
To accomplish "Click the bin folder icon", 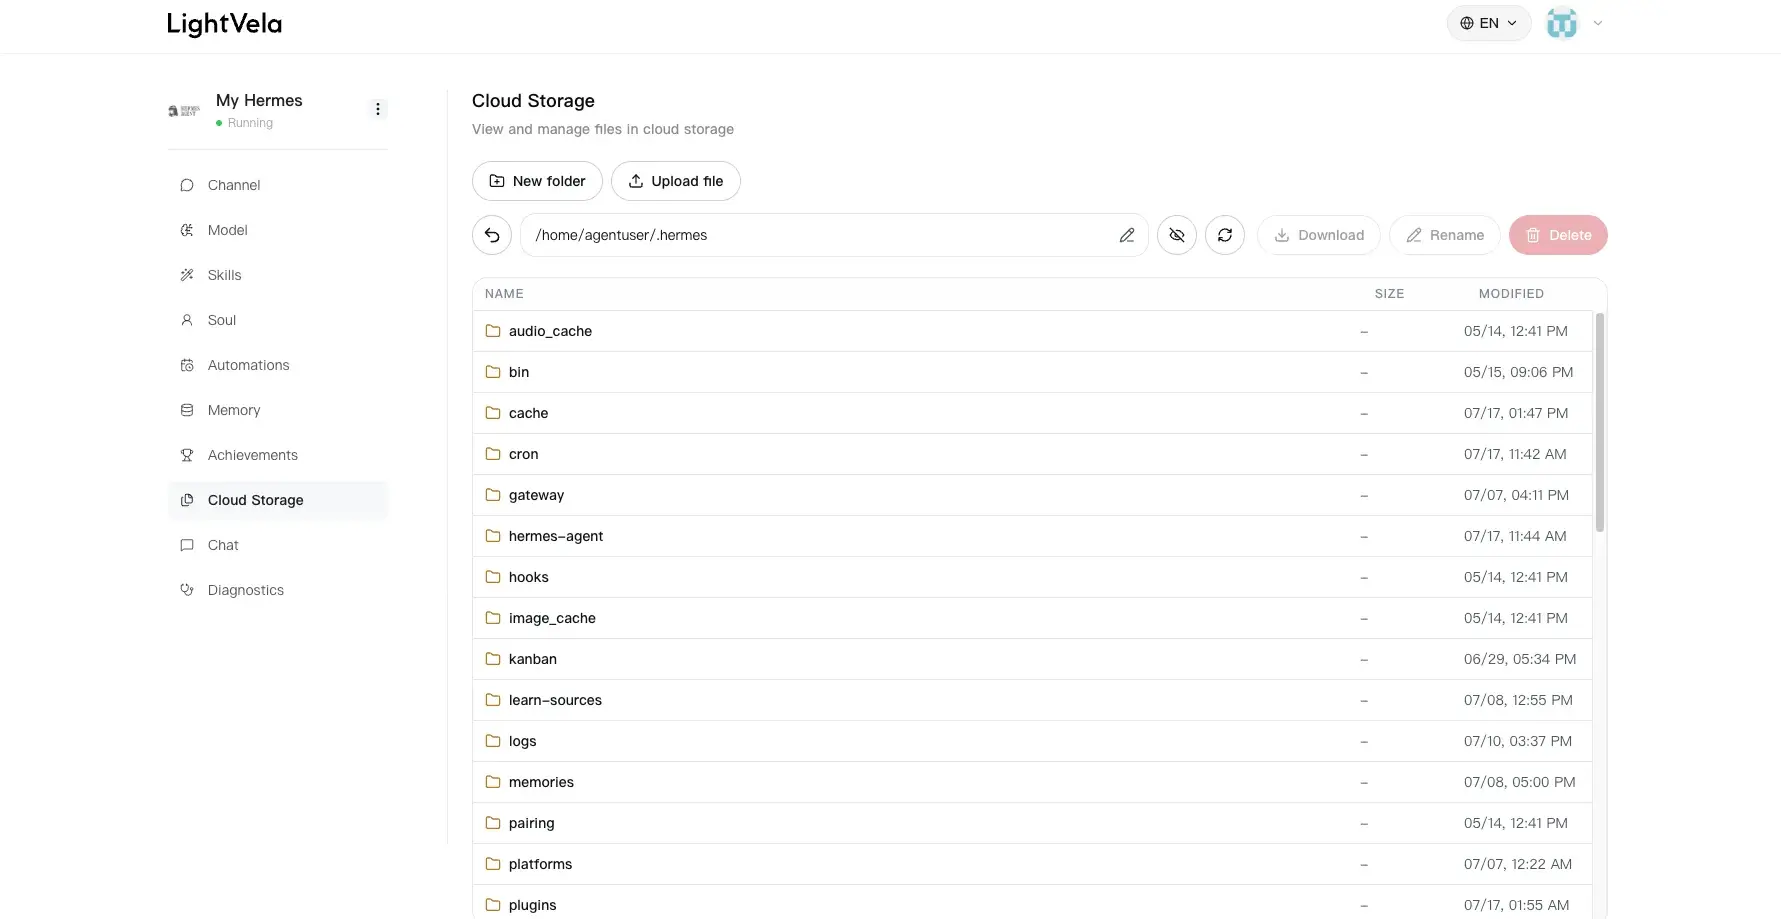I will click(493, 372).
